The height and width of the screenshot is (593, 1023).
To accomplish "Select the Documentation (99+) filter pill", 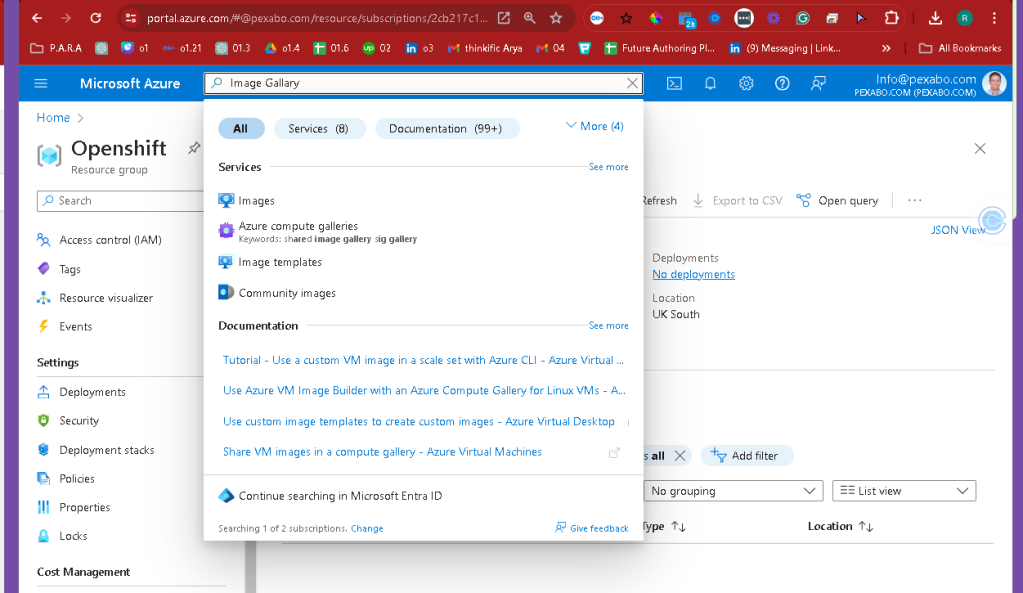I will tap(446, 129).
